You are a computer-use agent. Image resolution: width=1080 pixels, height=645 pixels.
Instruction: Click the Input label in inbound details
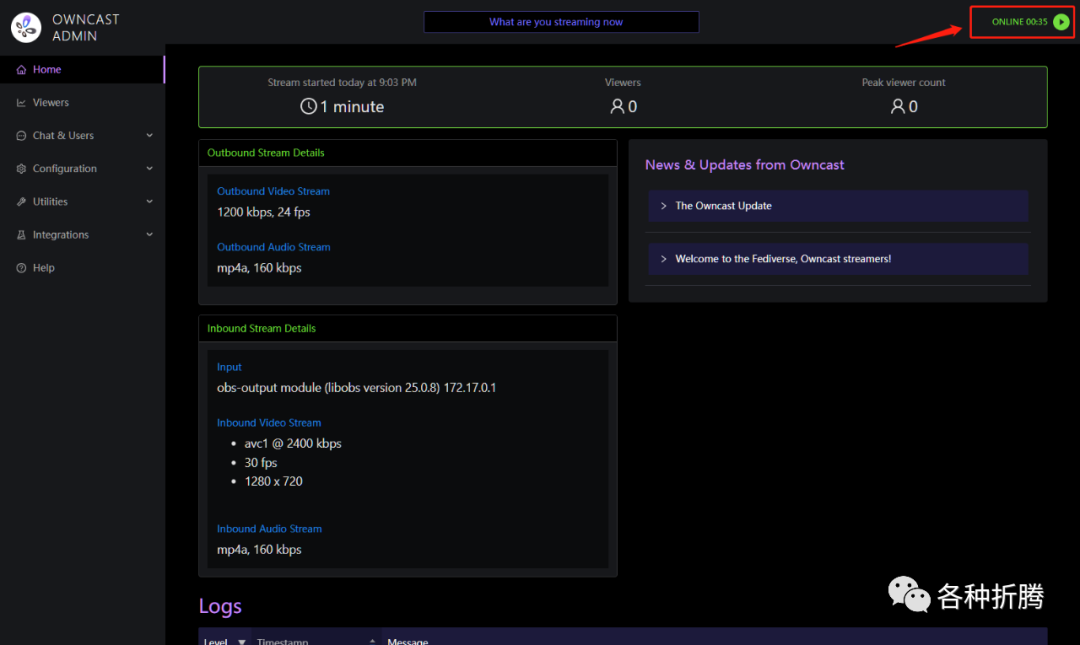[229, 367]
